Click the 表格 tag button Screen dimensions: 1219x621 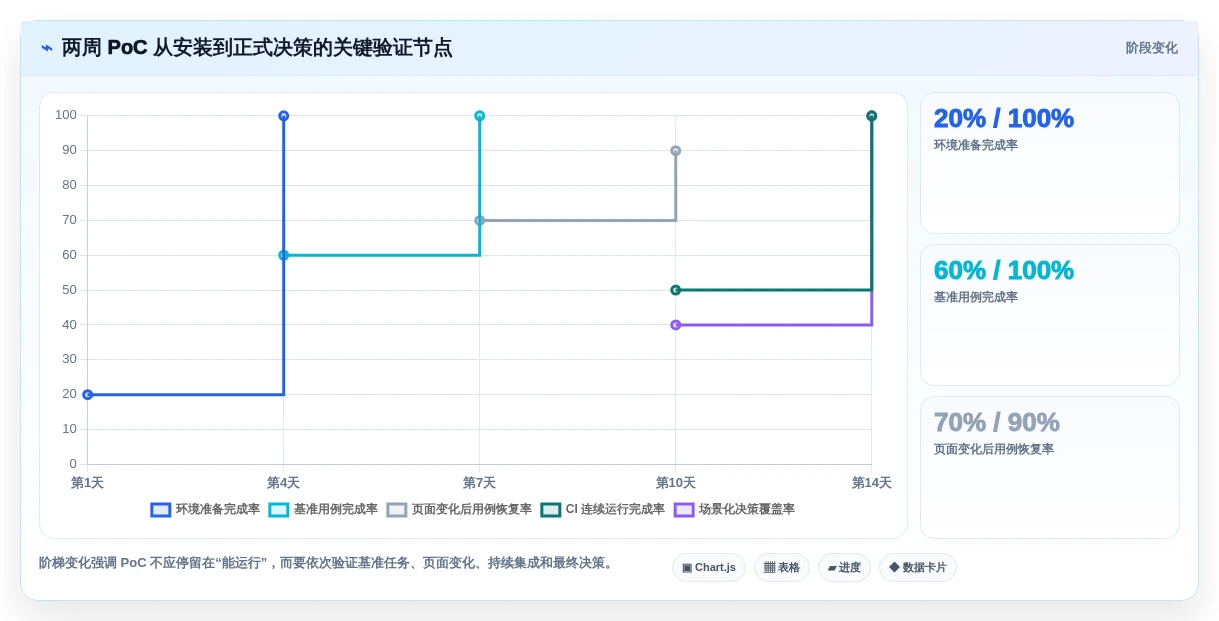point(782,568)
